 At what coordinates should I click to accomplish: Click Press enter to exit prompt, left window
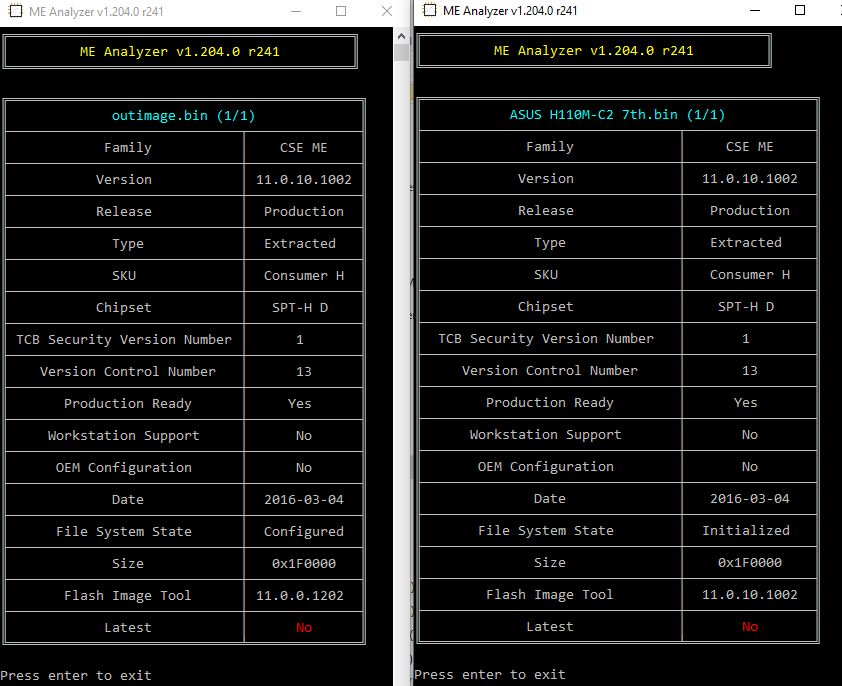pyautogui.click(x=76, y=675)
